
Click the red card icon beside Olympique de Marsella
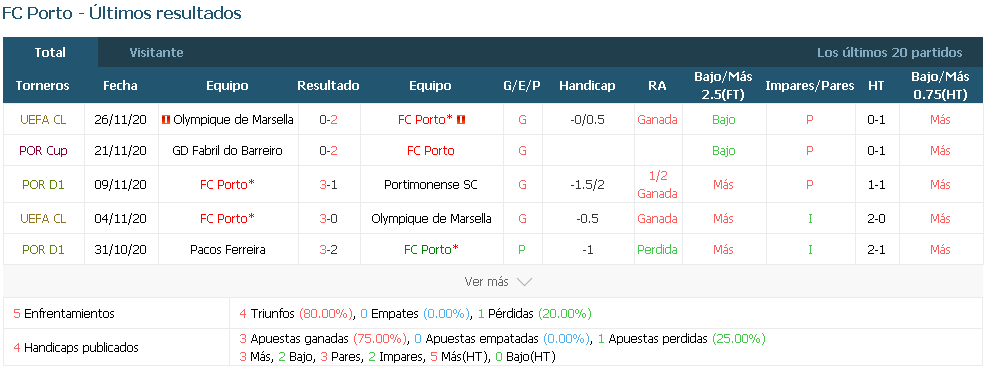(x=166, y=120)
